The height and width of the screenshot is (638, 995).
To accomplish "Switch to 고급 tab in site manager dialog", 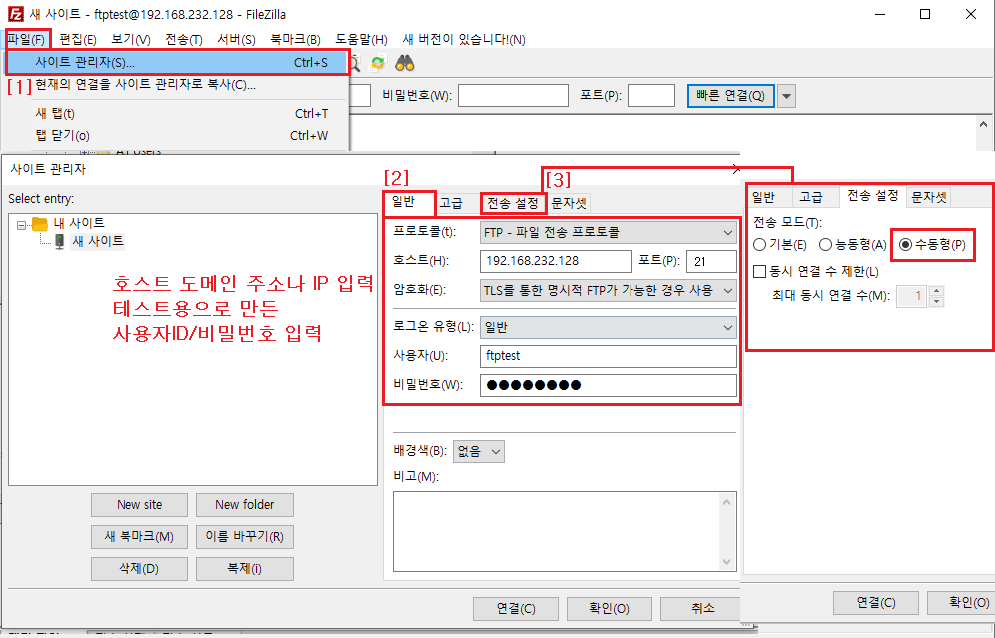I will click(x=451, y=204).
